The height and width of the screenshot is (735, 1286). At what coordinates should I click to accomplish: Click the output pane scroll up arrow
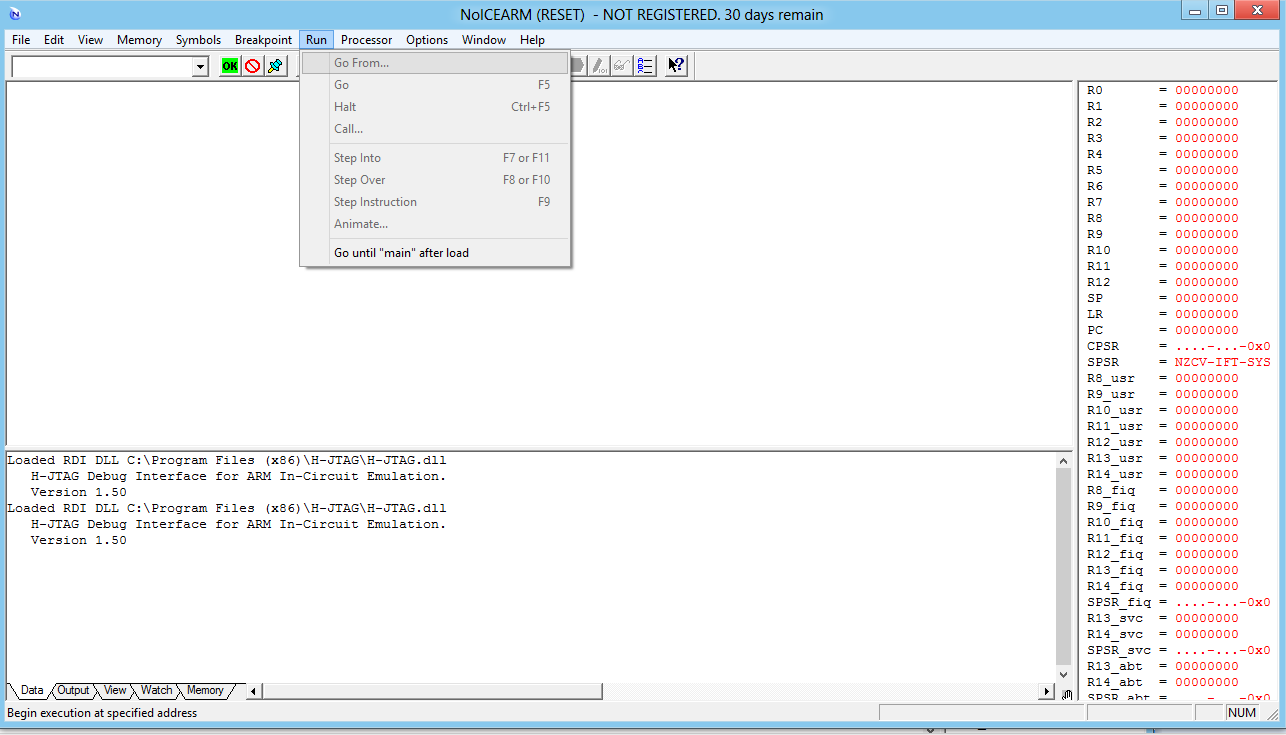point(1063,461)
